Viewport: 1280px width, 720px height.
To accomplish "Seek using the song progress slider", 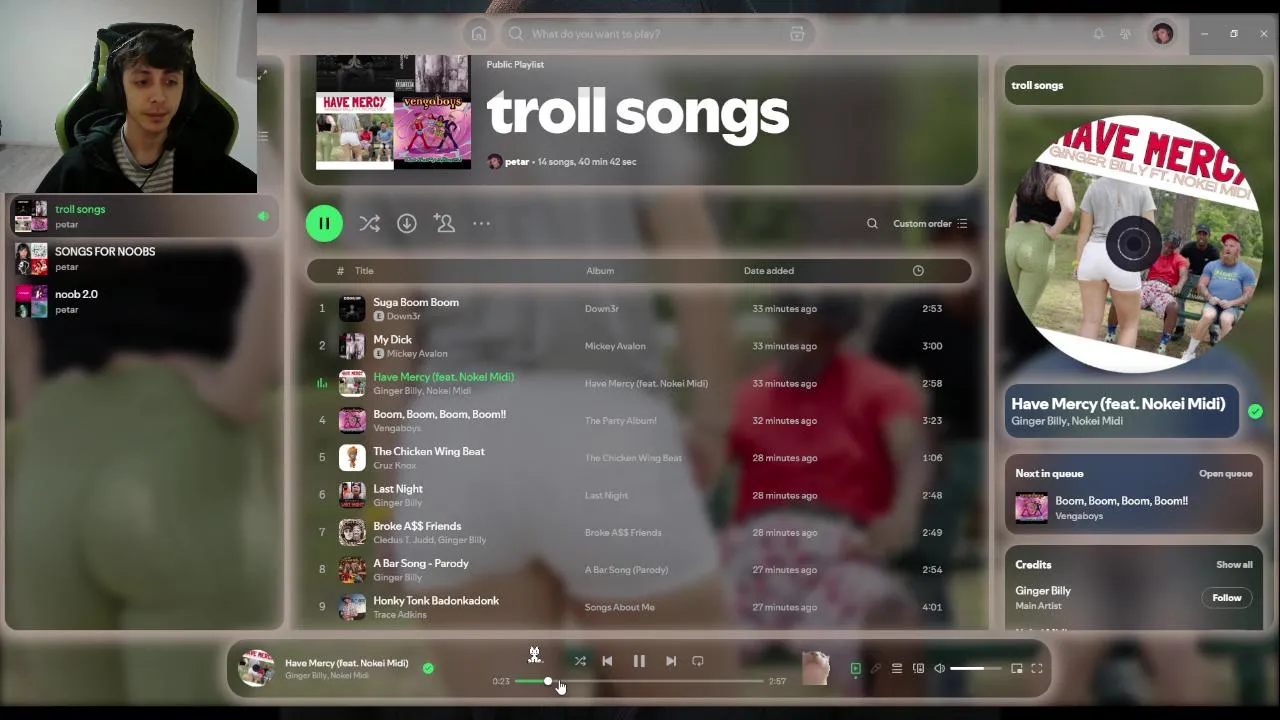I will (639, 681).
